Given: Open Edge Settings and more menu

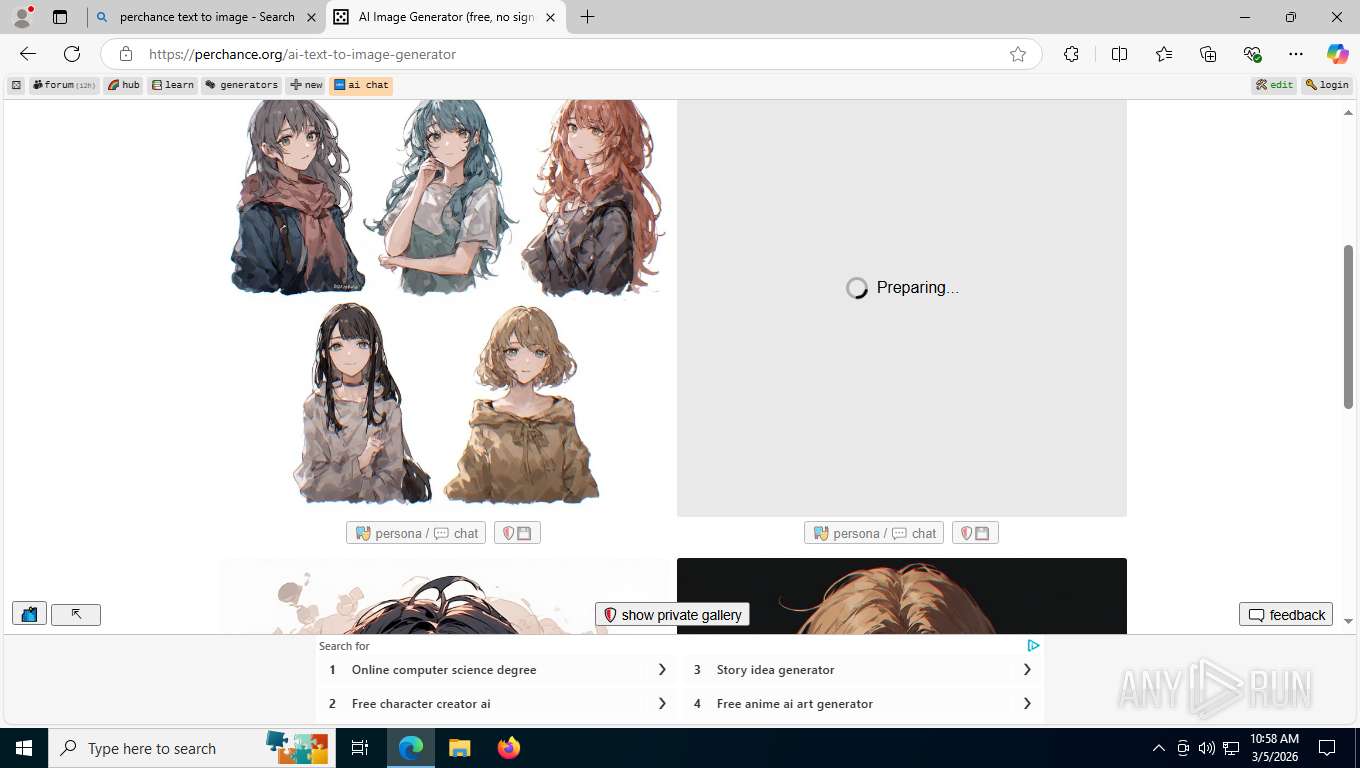Looking at the screenshot, I should [x=1296, y=54].
